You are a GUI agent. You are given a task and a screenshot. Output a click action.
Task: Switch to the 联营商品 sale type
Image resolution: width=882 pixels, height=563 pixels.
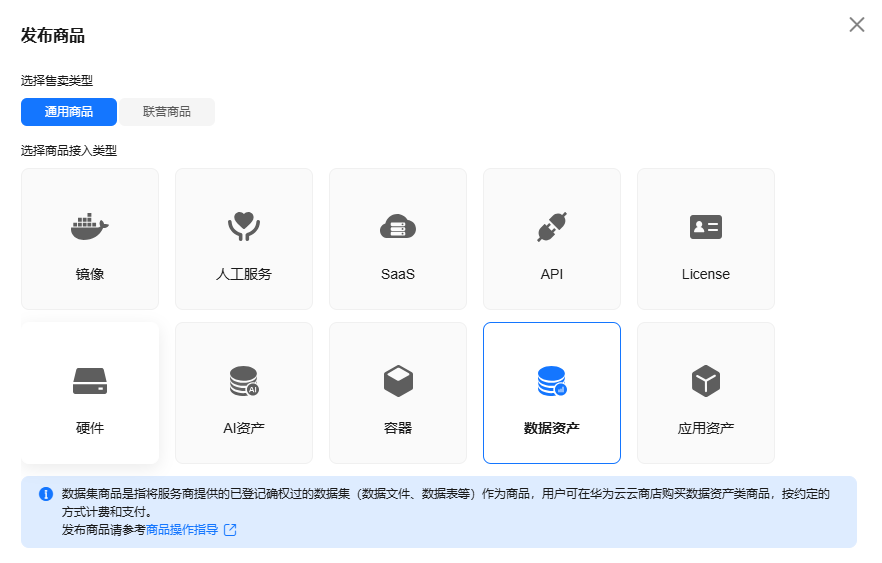pos(166,112)
